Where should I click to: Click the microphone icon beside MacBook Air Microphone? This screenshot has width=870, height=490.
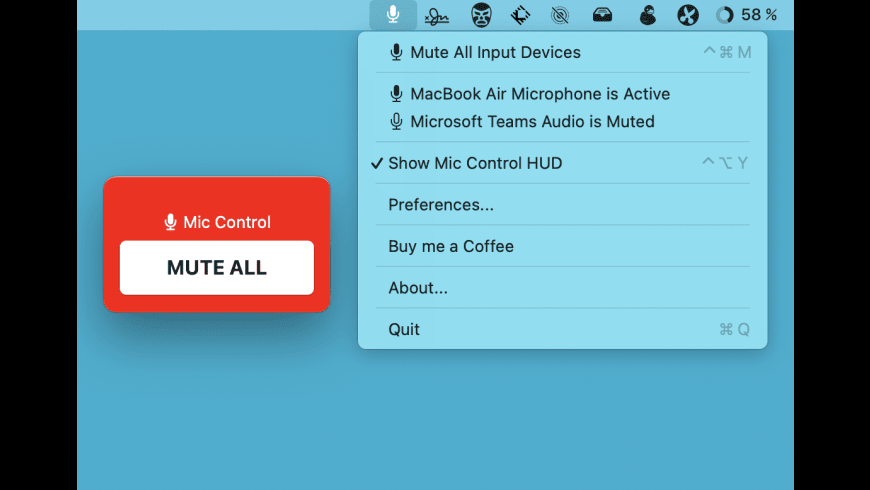tap(396, 93)
